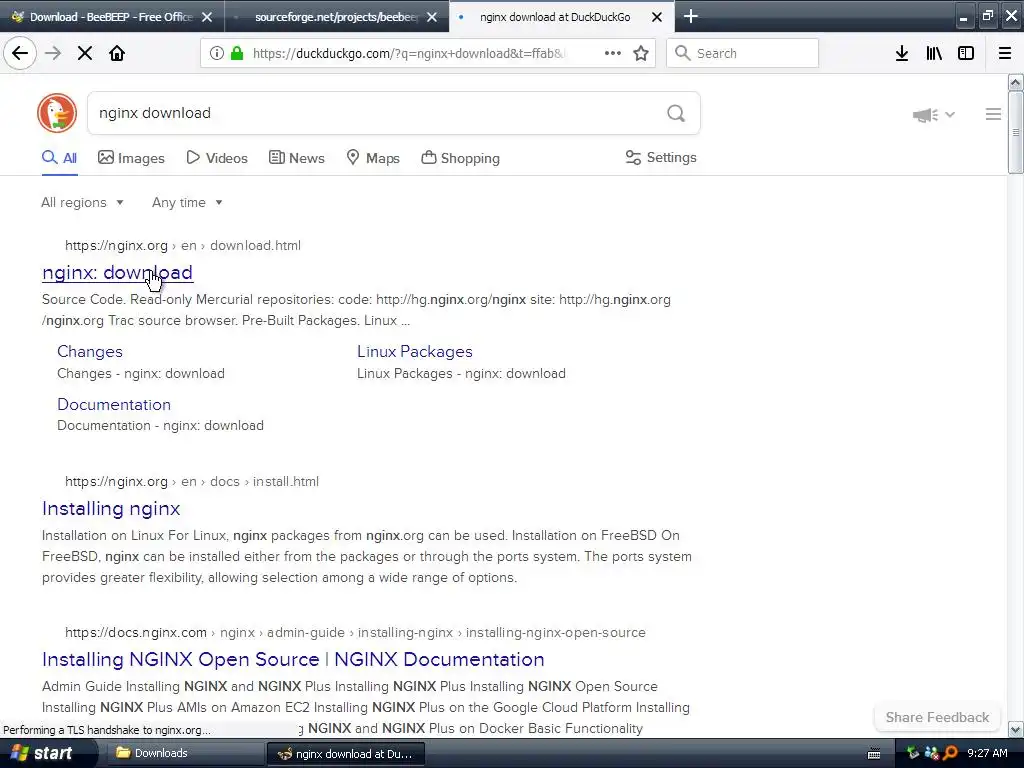The width and height of the screenshot is (1024, 768).
Task: Click the docs.nginx.com breadcrumb URL
Action: coord(355,632)
